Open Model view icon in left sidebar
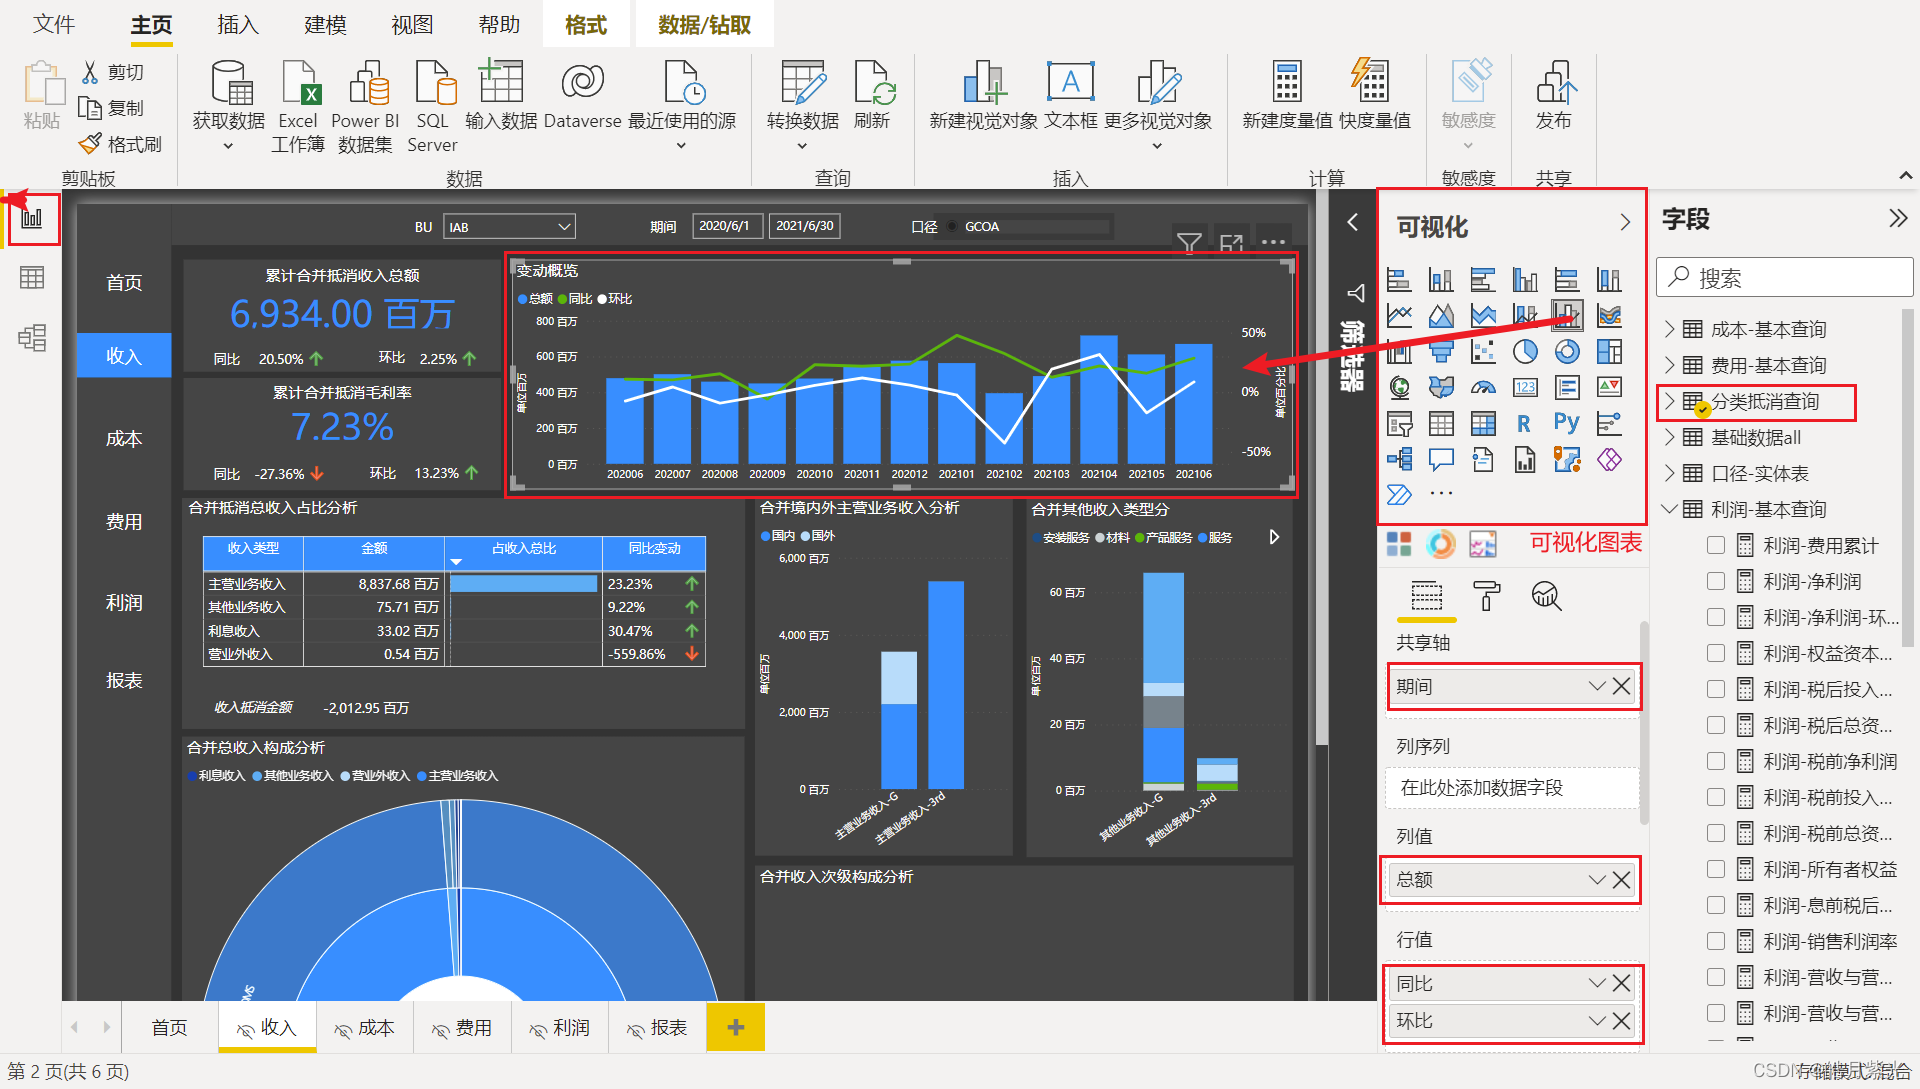 [x=32, y=338]
